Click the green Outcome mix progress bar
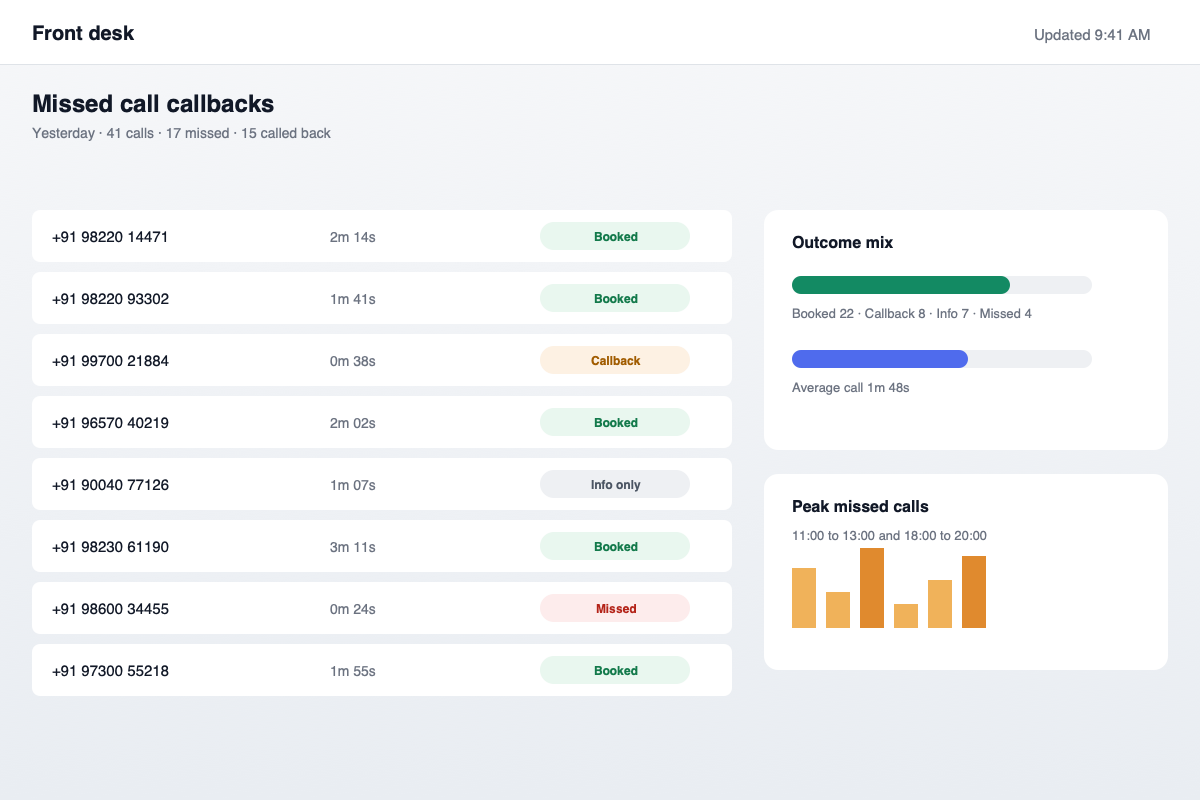This screenshot has height=800, width=1200. pyautogui.click(x=901, y=285)
